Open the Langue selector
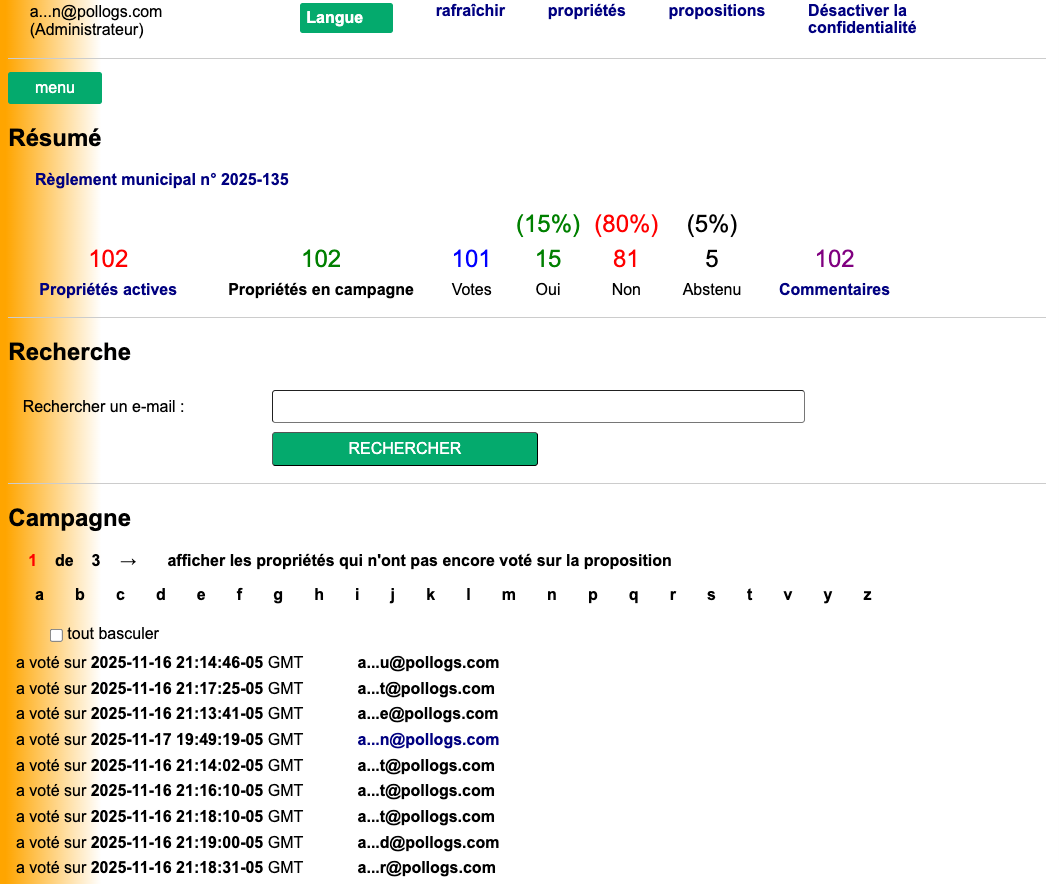The height and width of the screenshot is (884, 1059). coord(346,18)
